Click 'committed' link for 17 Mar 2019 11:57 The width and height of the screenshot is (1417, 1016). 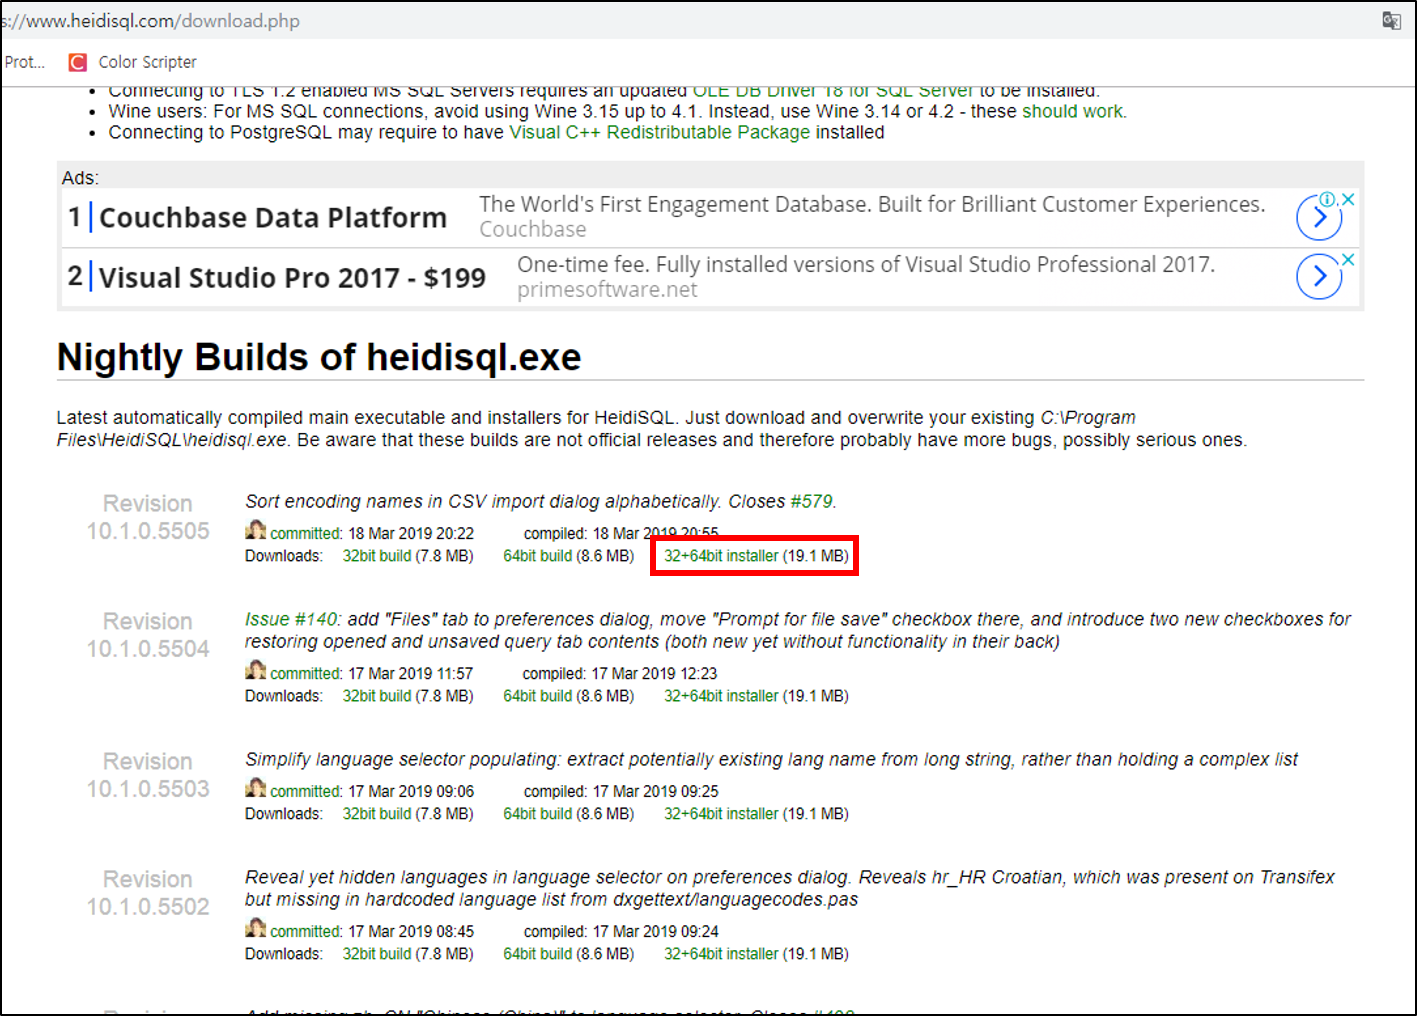(305, 674)
